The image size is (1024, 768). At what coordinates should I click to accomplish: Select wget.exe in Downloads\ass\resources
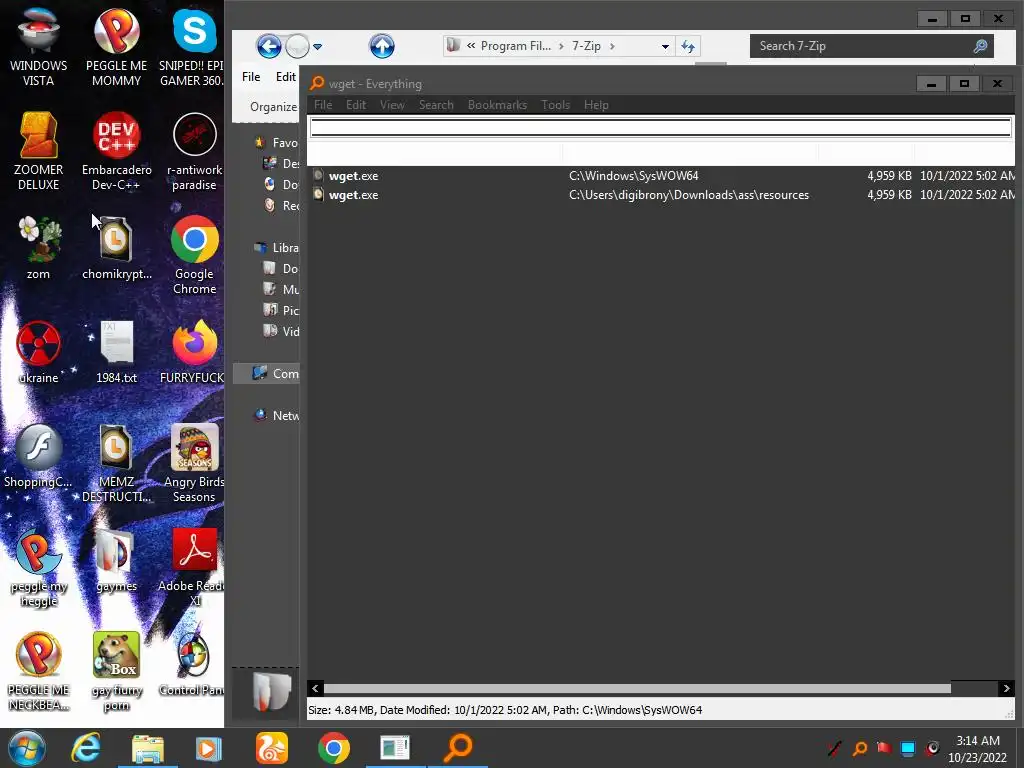[x=660, y=195]
